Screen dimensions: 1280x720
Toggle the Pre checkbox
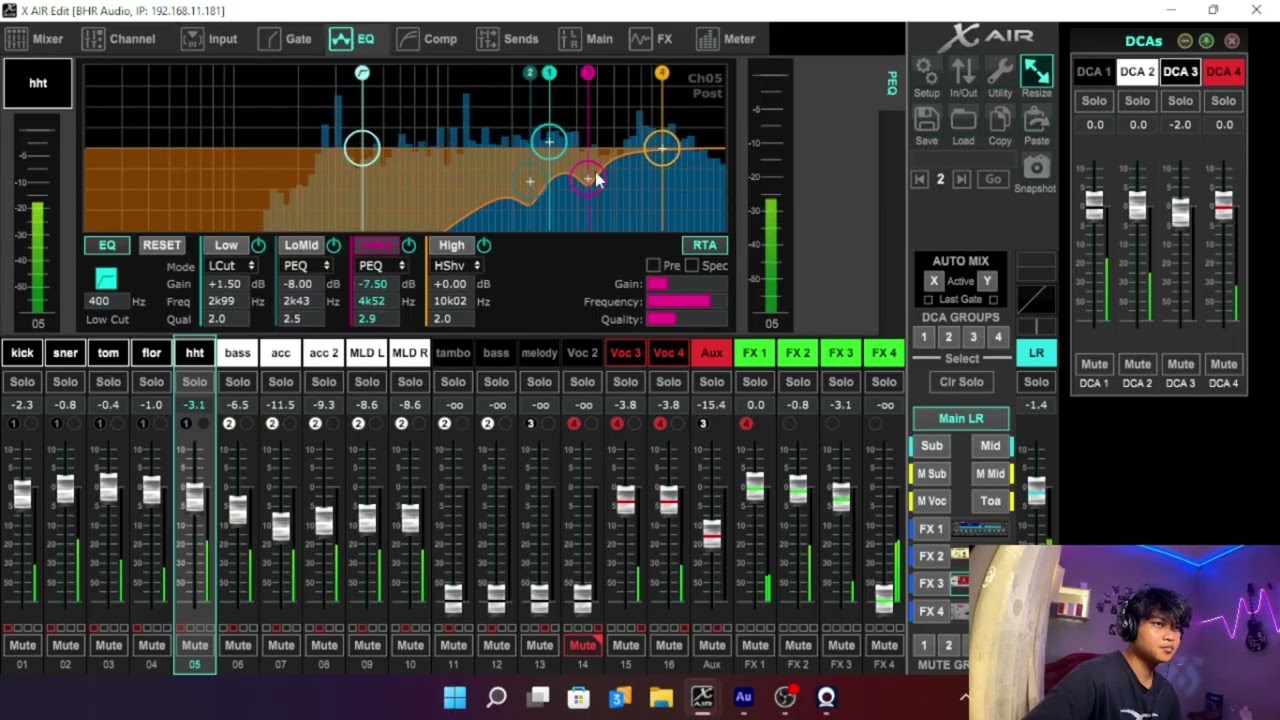point(653,265)
